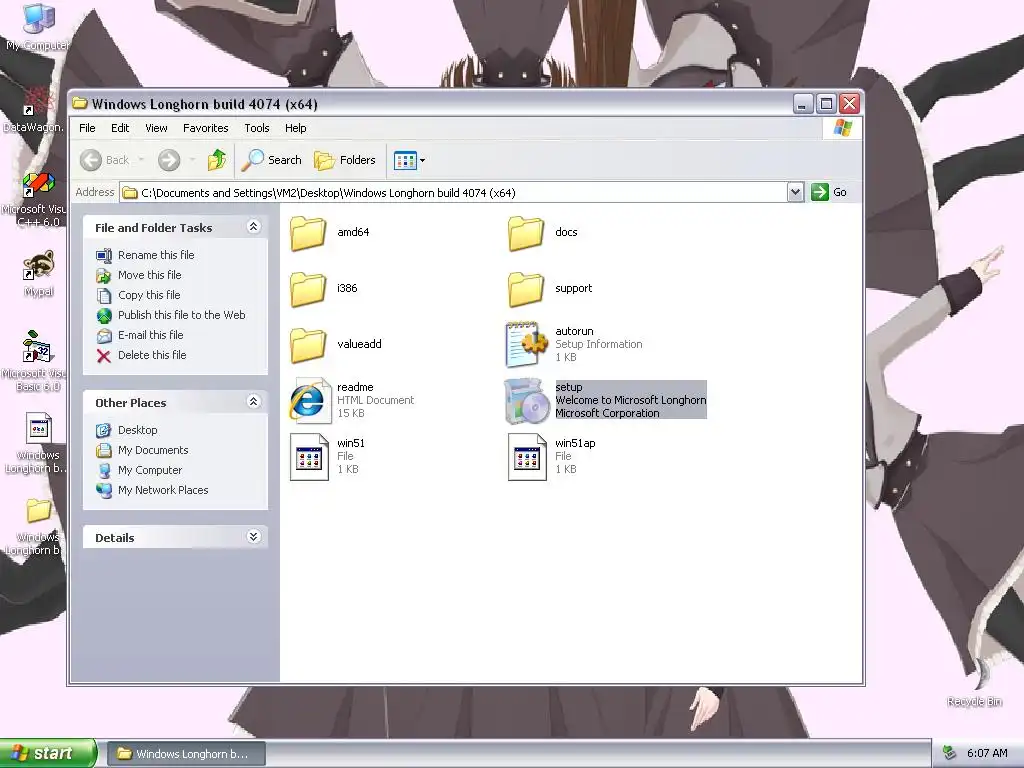The image size is (1024, 768).
Task: Open the amd64 folder icon
Action: click(308, 233)
